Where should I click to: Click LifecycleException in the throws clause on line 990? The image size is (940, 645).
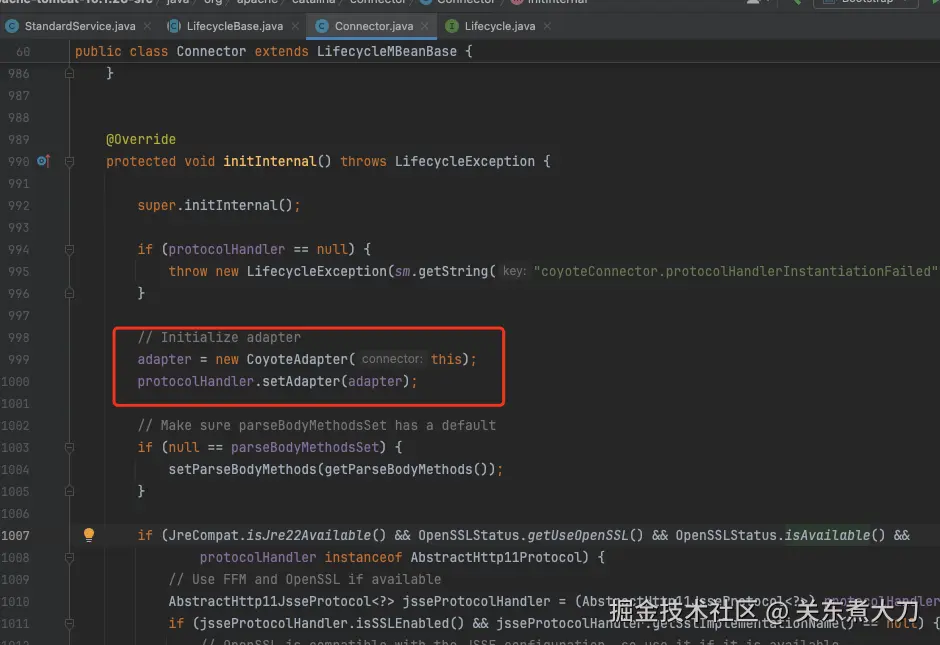click(465, 161)
